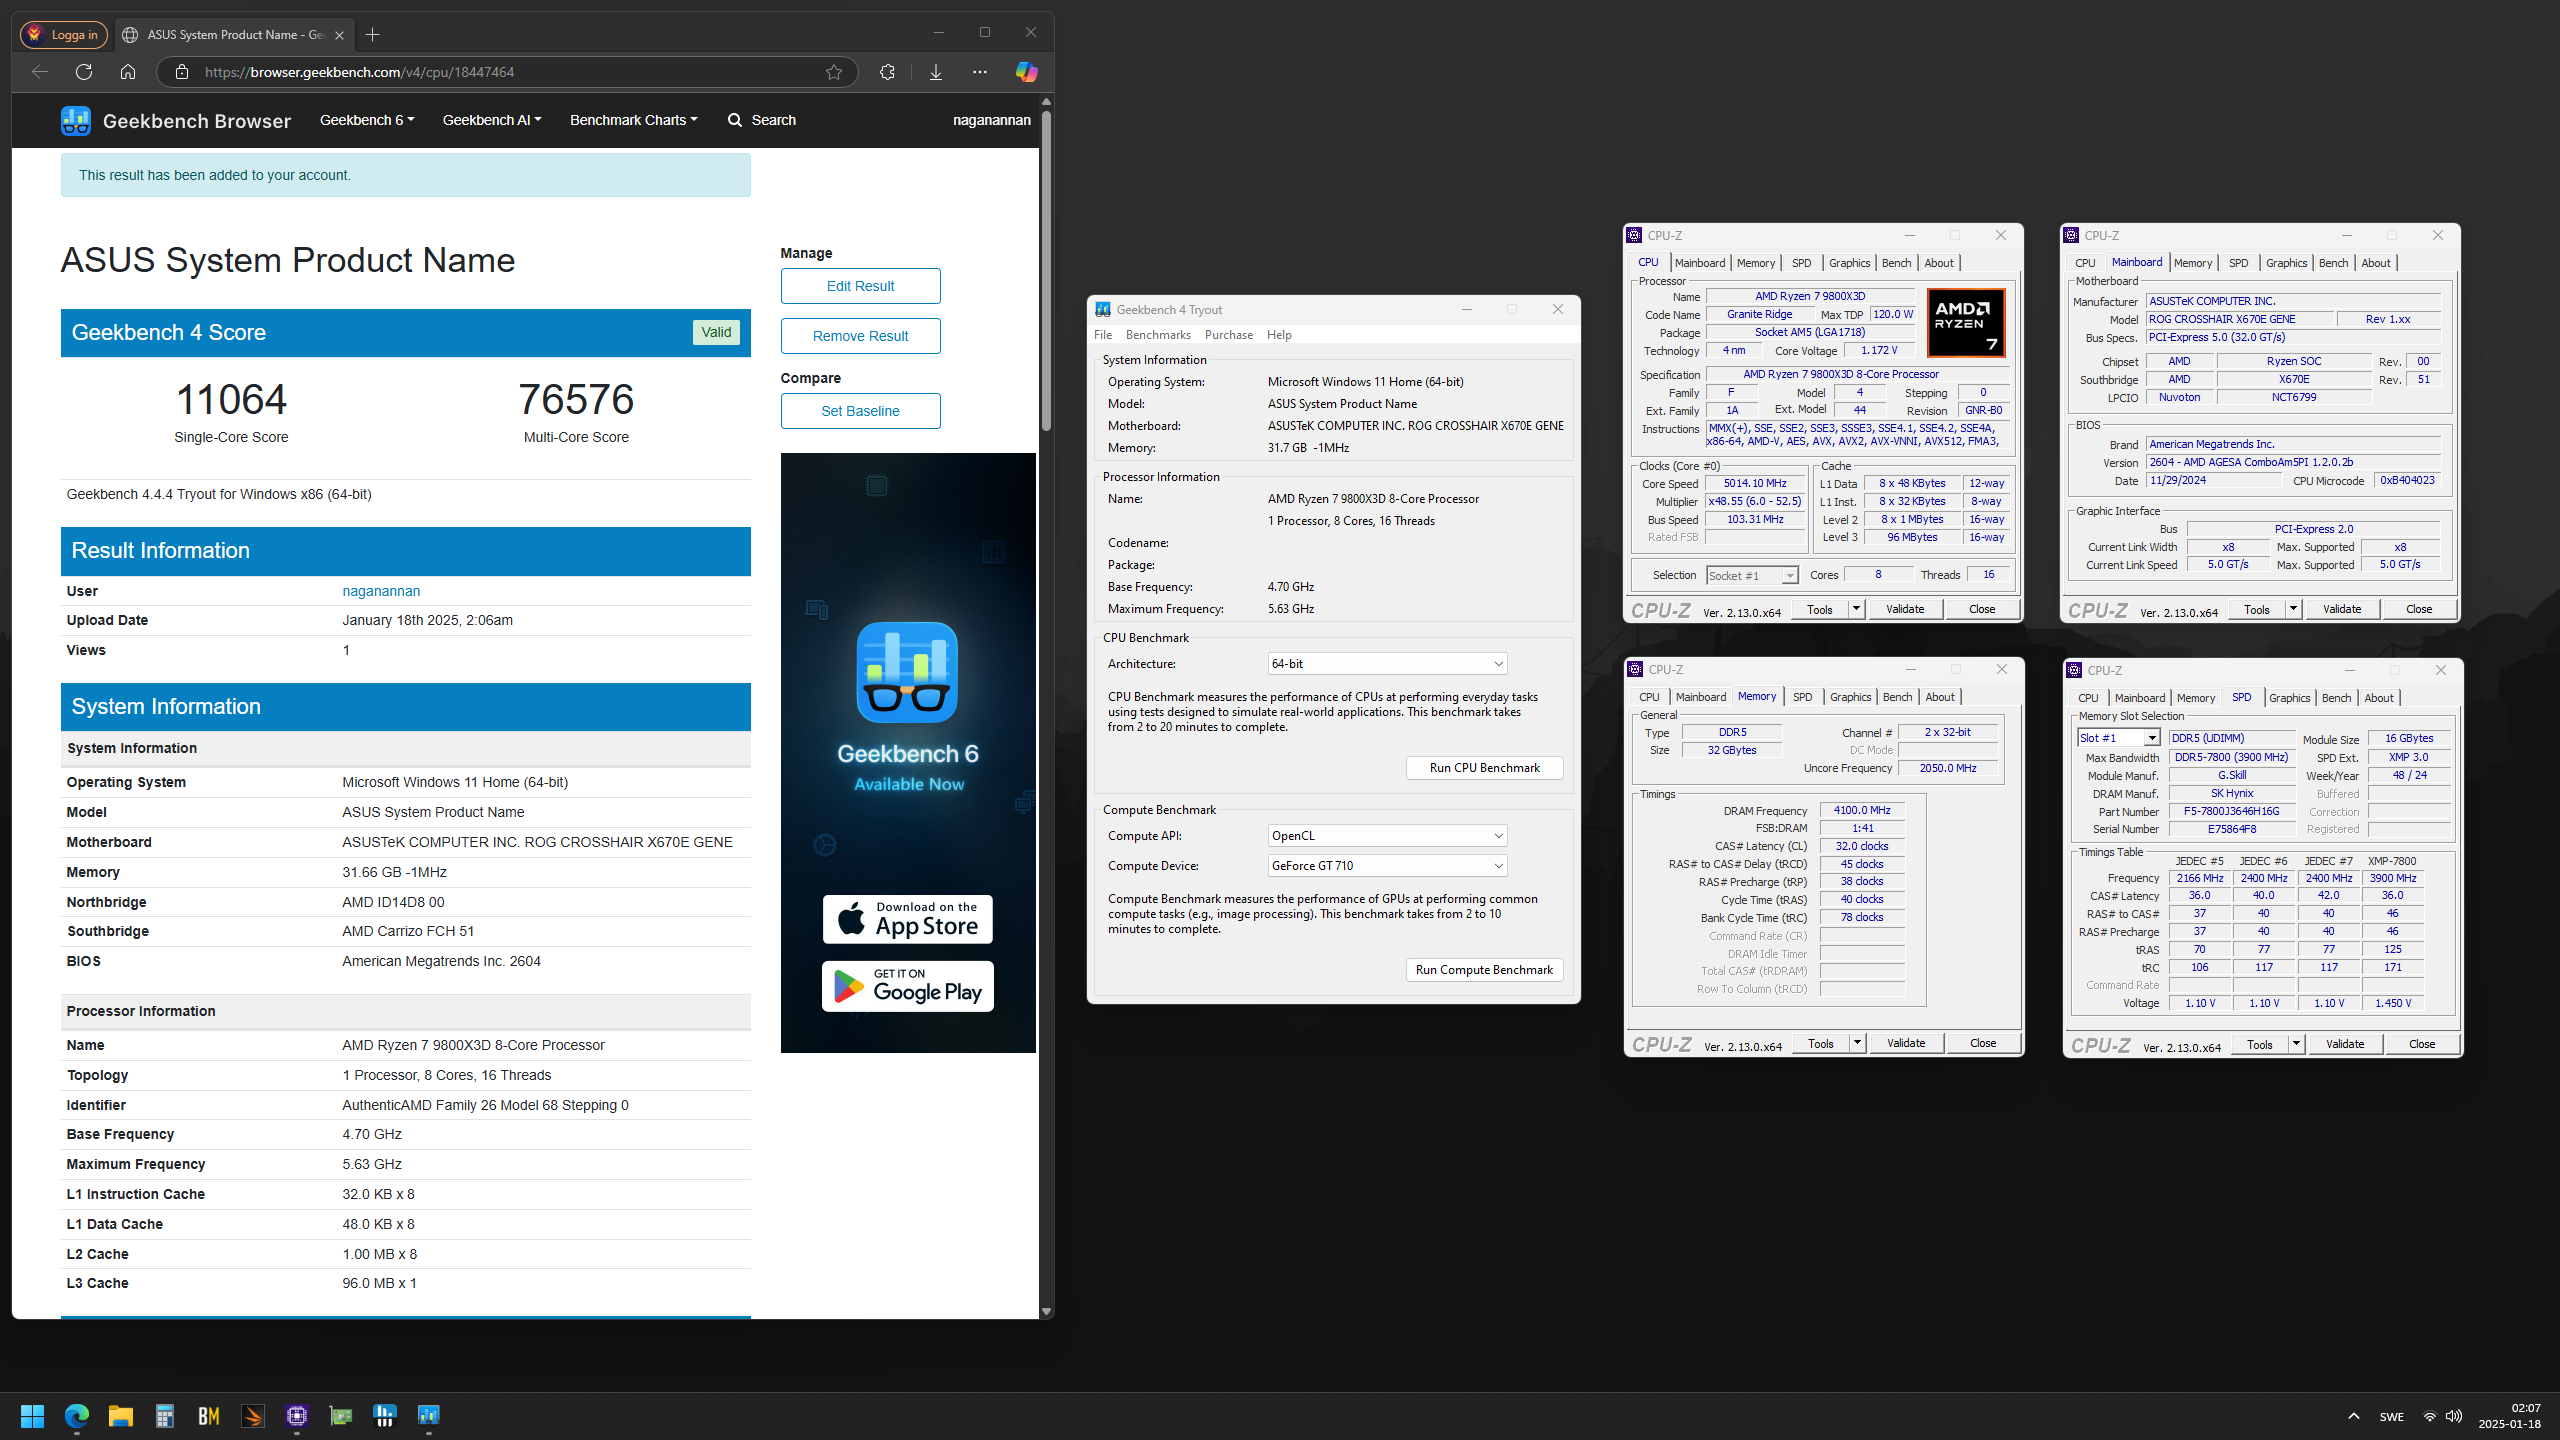Open 3DMark orange icon in taskbar
The height and width of the screenshot is (1440, 2560).
[x=253, y=1415]
